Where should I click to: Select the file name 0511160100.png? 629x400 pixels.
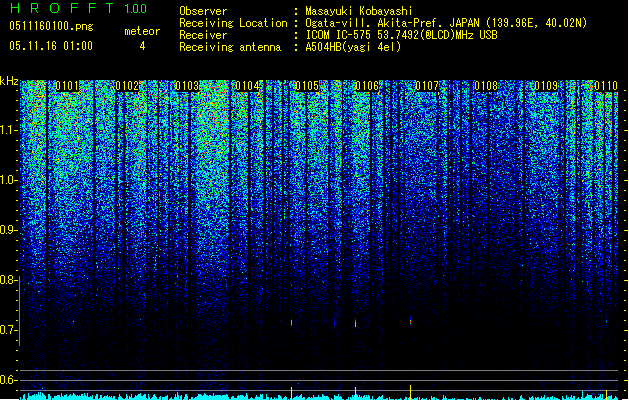pos(51,26)
